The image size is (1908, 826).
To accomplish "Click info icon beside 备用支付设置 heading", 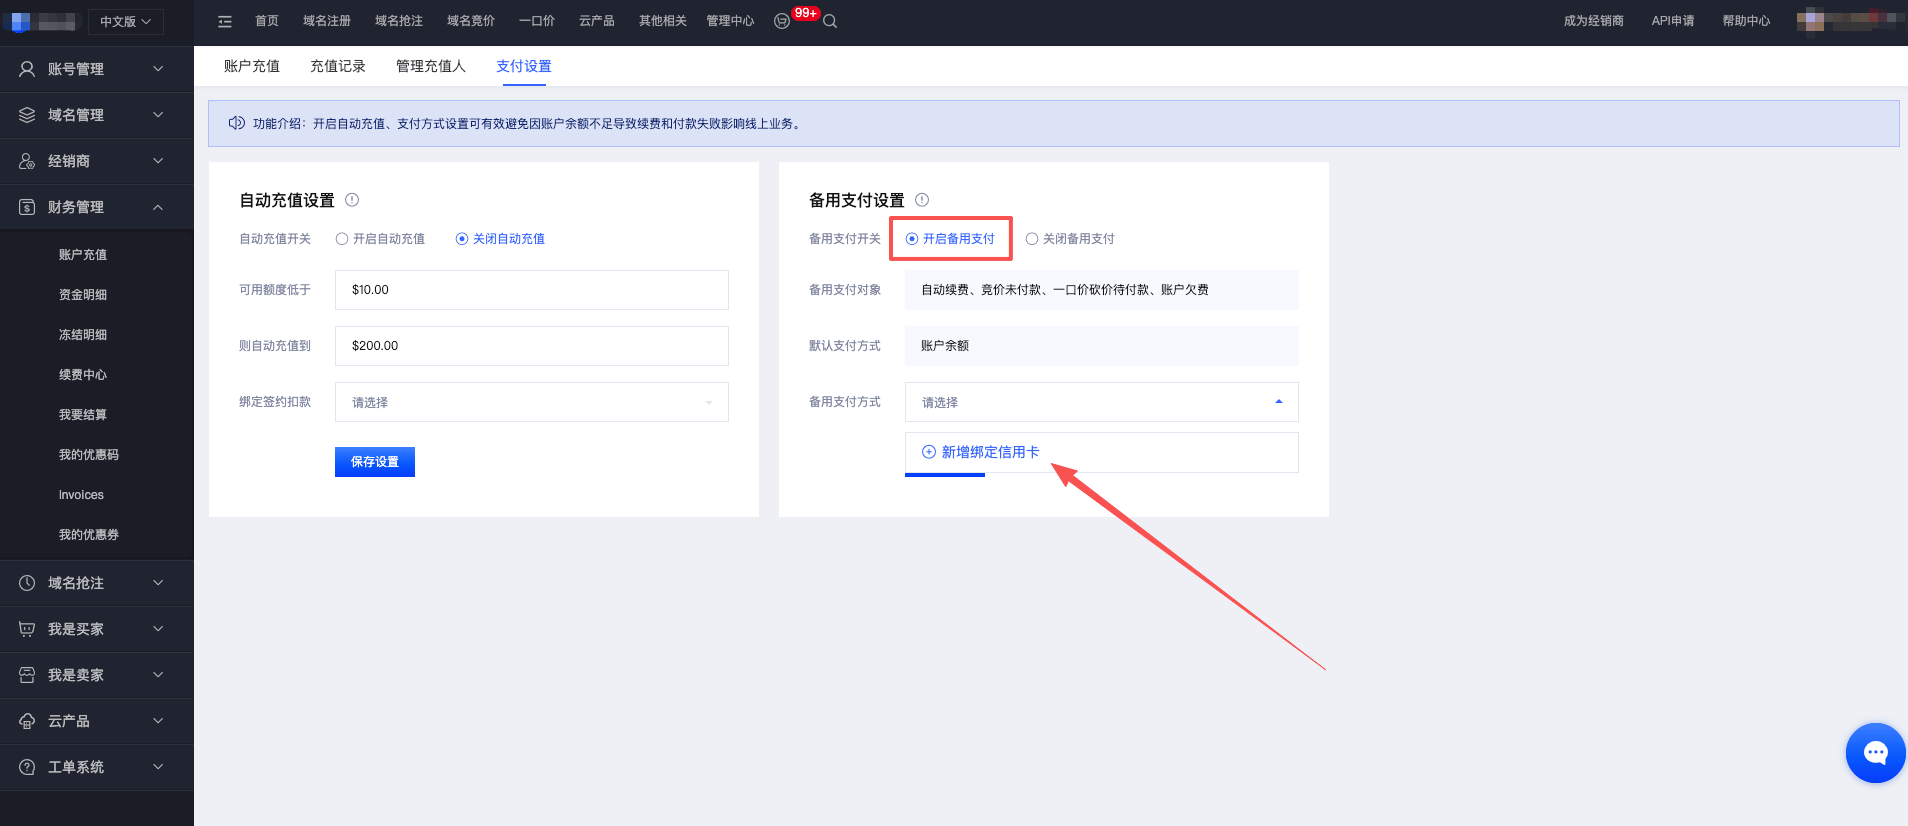I will (922, 200).
